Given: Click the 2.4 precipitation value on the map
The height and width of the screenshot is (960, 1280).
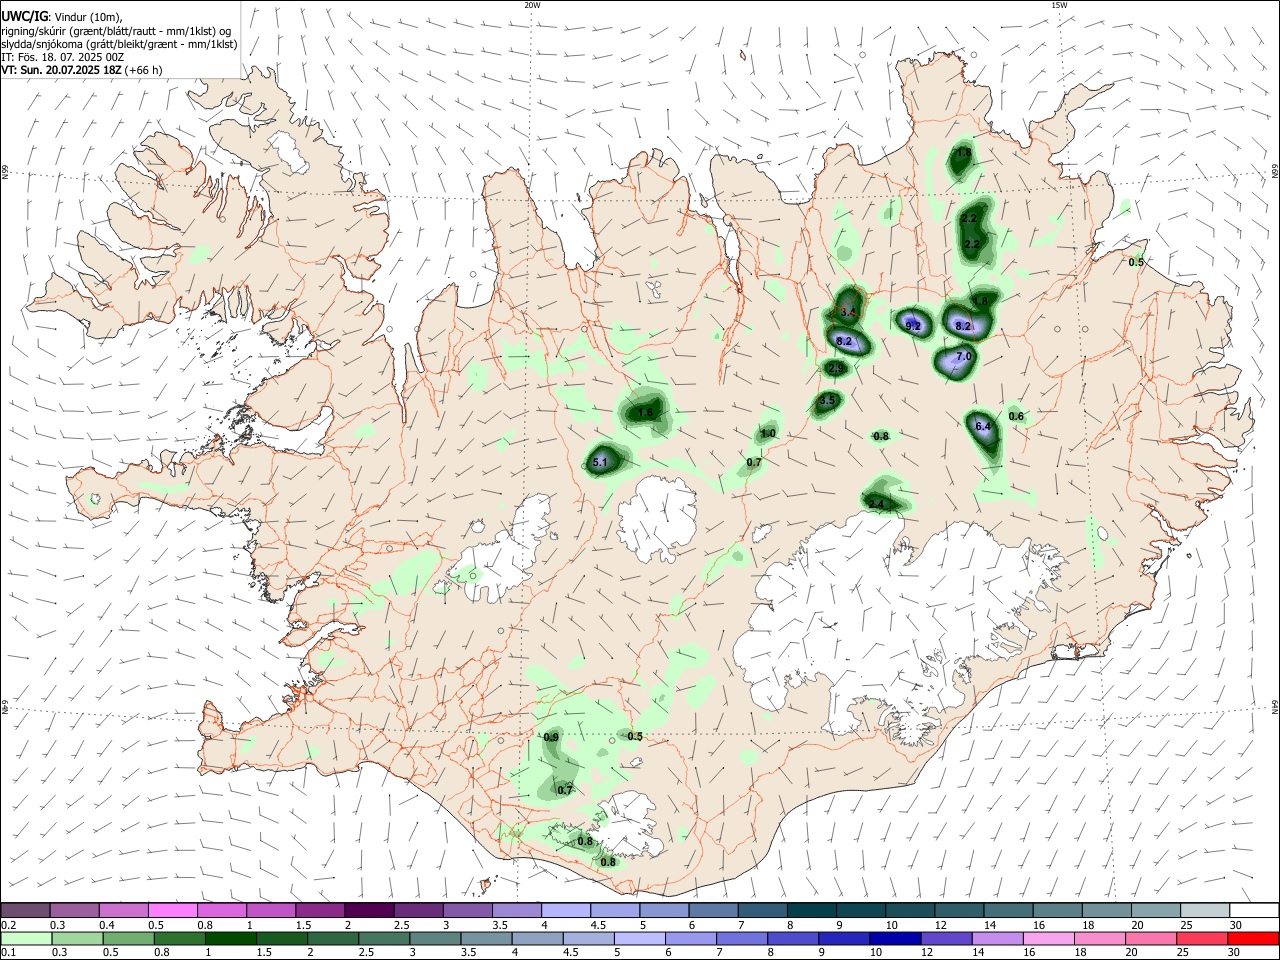Looking at the screenshot, I should 877,505.
